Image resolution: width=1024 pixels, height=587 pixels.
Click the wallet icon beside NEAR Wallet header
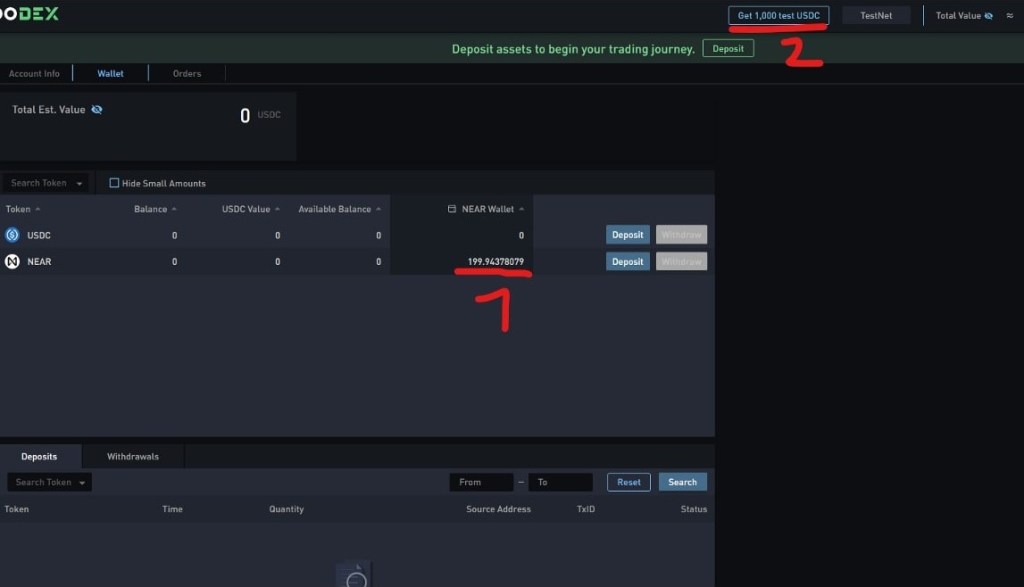449,208
